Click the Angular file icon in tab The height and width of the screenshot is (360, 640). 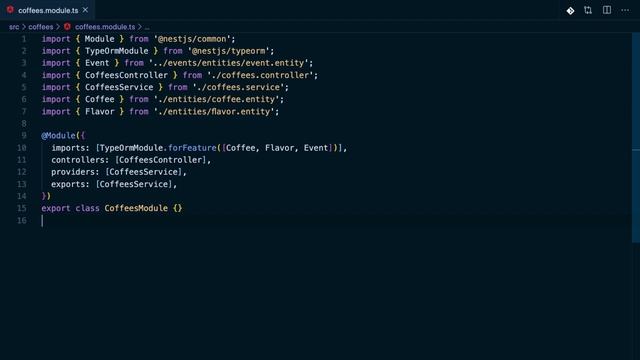coord(10,10)
